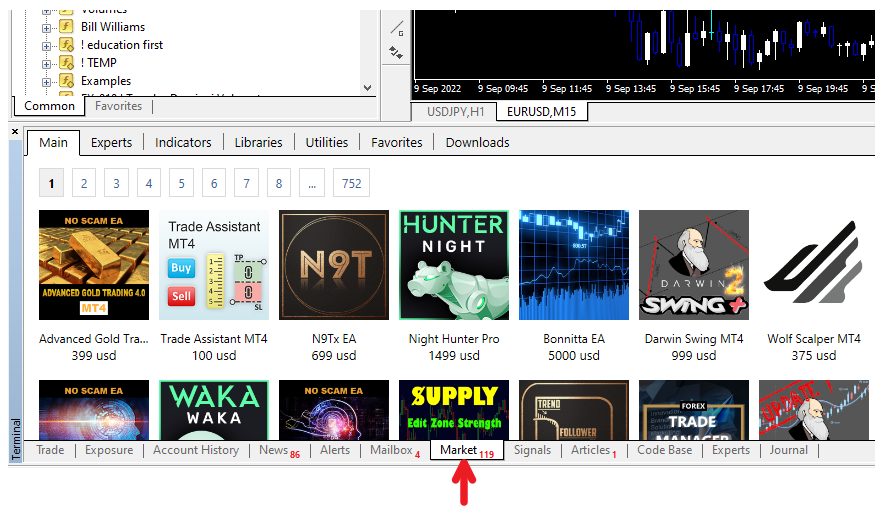Open the Bonnitta EA product thumbnail
Viewport: 887px width, 513px height.
click(x=574, y=265)
